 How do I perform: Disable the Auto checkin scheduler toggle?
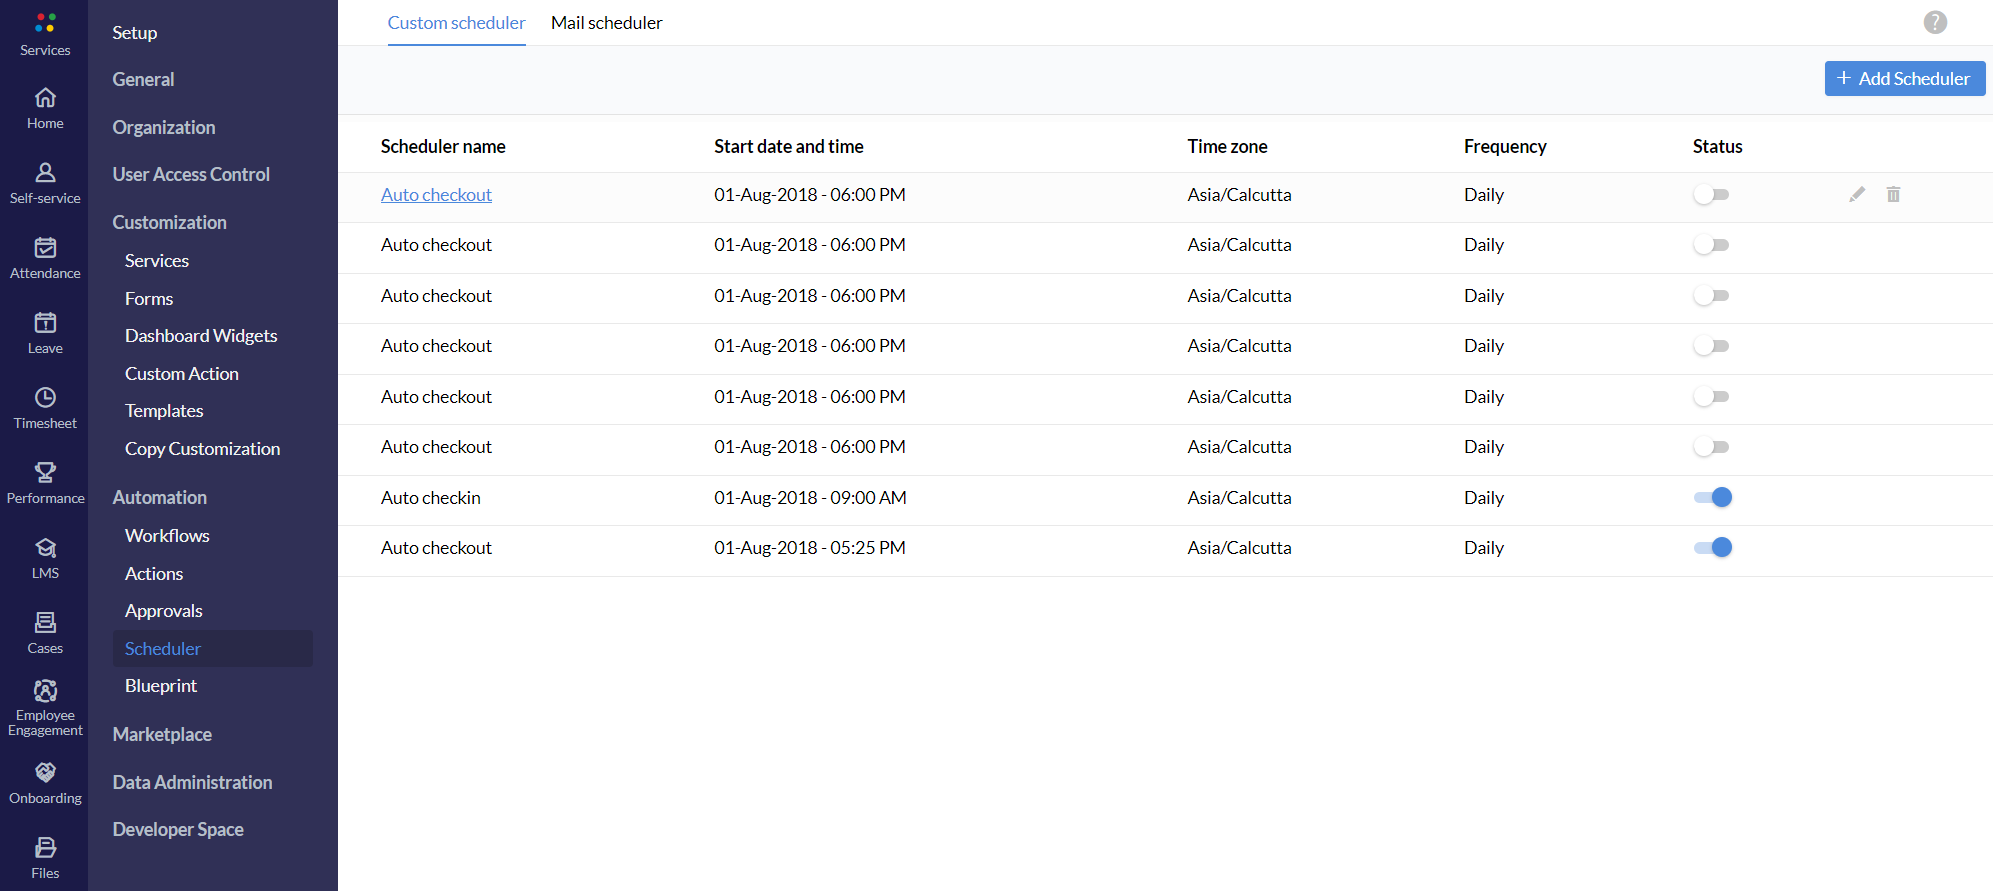click(x=1712, y=497)
